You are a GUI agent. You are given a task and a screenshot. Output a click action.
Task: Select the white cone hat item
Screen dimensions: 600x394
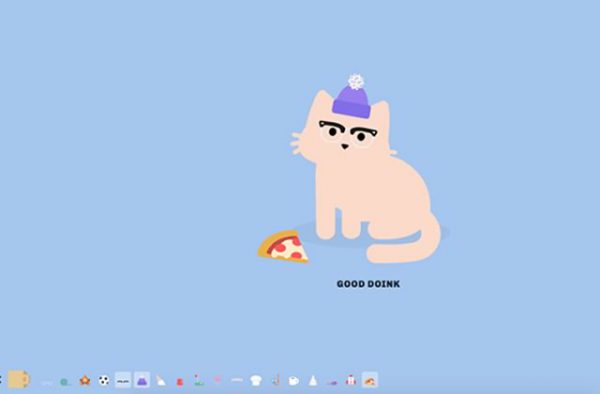(313, 380)
